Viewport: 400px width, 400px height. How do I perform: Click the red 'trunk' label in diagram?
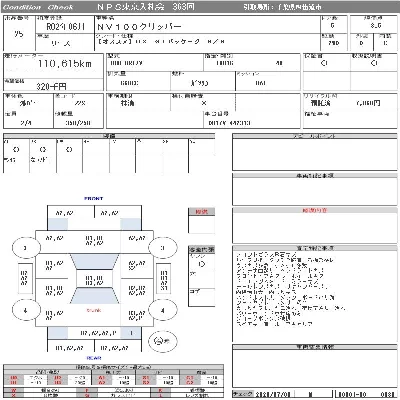94,310
